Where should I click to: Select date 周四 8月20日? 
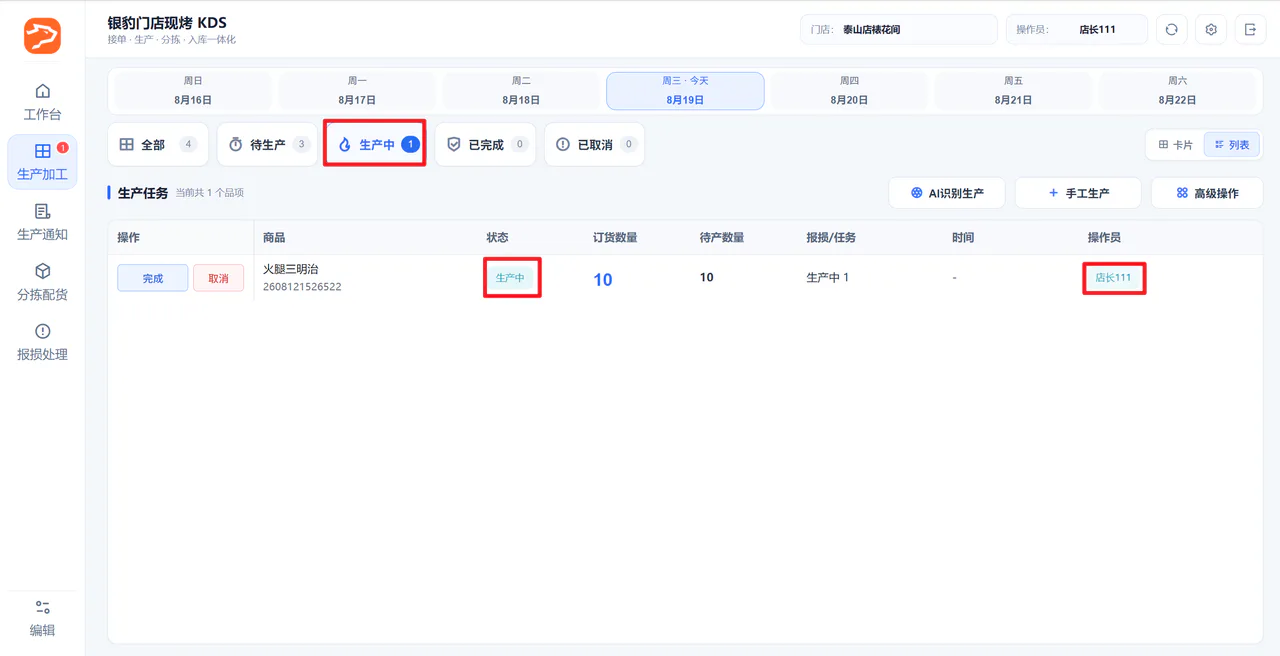(x=849, y=90)
